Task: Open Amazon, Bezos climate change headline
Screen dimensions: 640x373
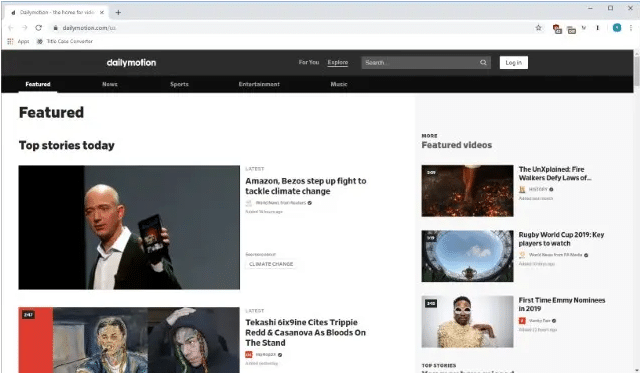Action: click(306, 186)
